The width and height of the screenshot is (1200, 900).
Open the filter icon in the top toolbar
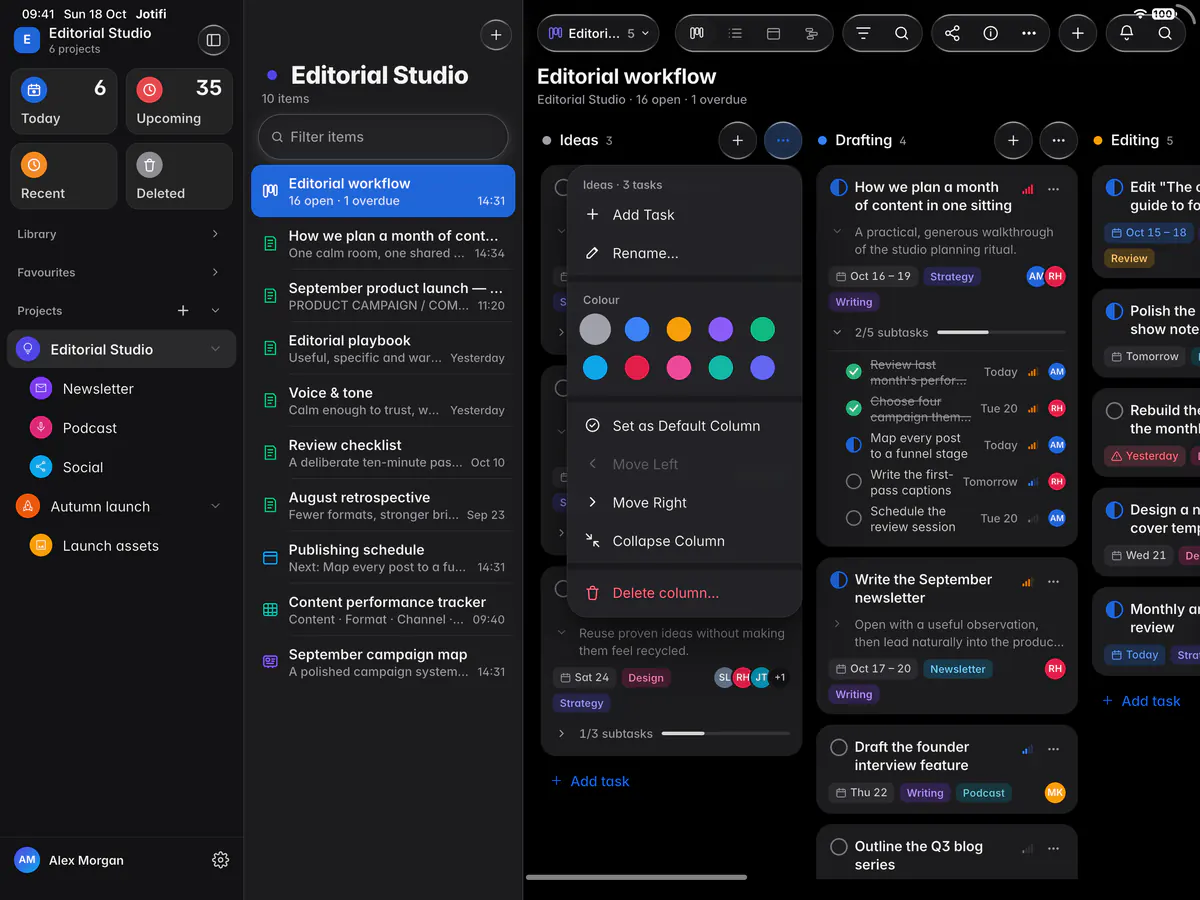coord(863,33)
